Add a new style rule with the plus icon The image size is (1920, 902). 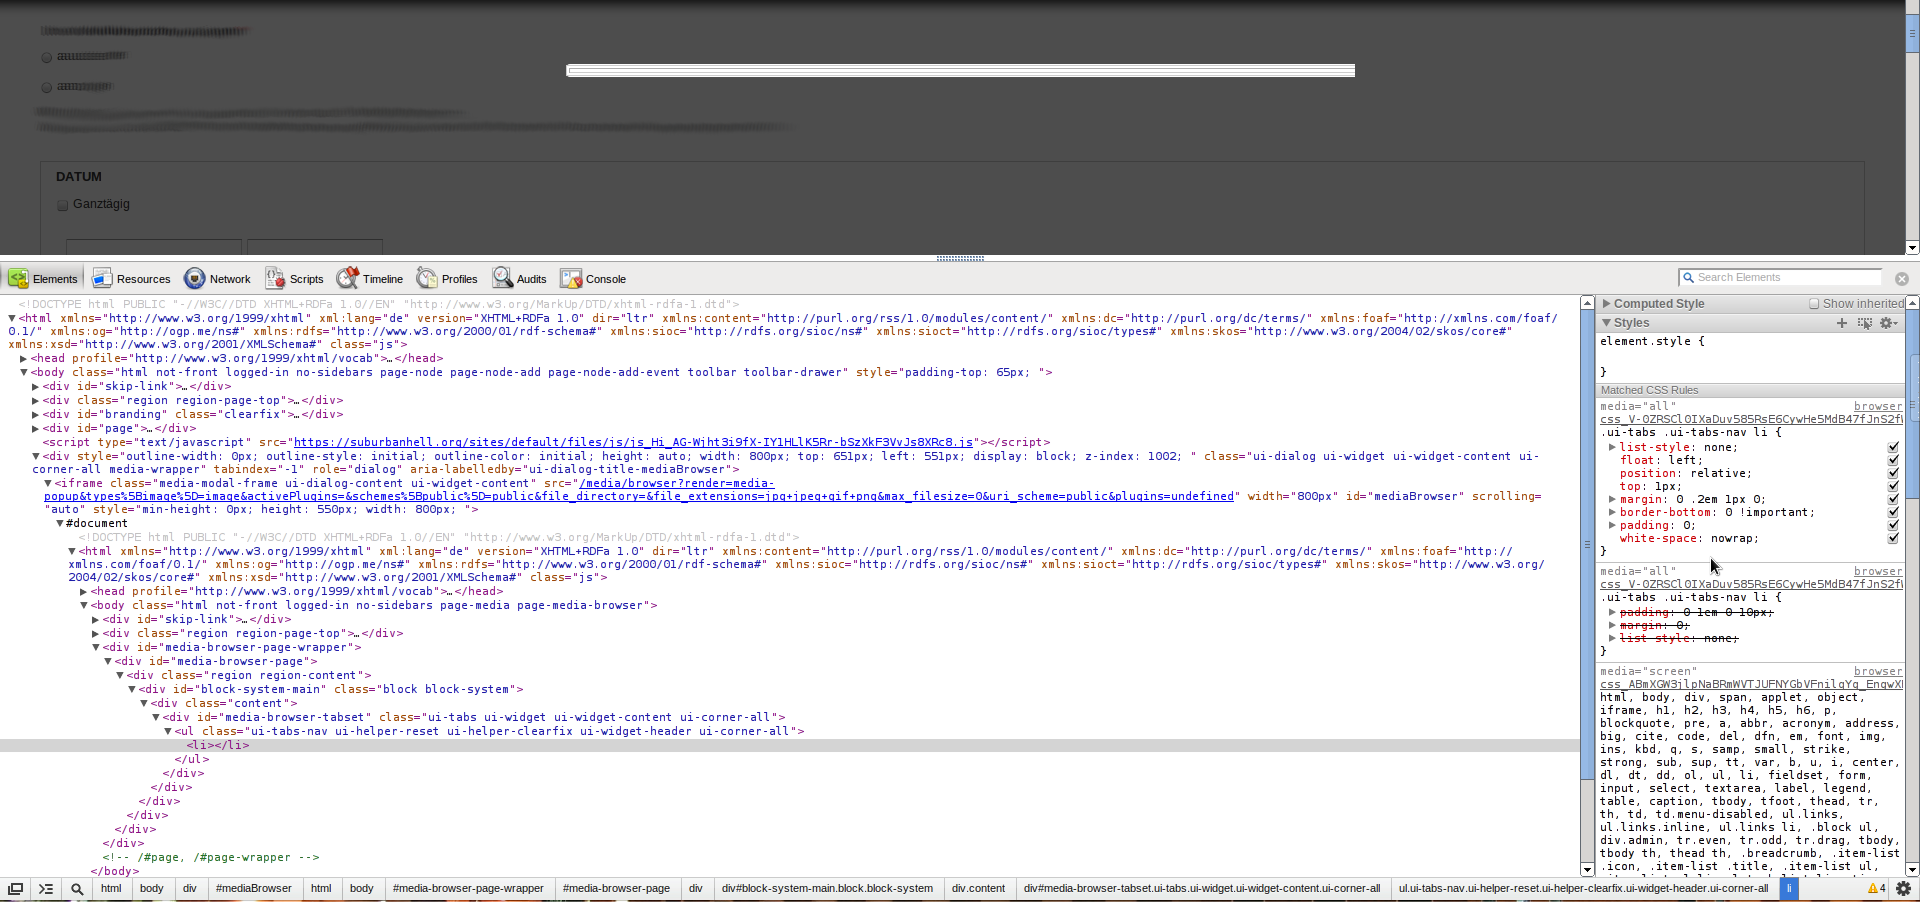(x=1843, y=323)
